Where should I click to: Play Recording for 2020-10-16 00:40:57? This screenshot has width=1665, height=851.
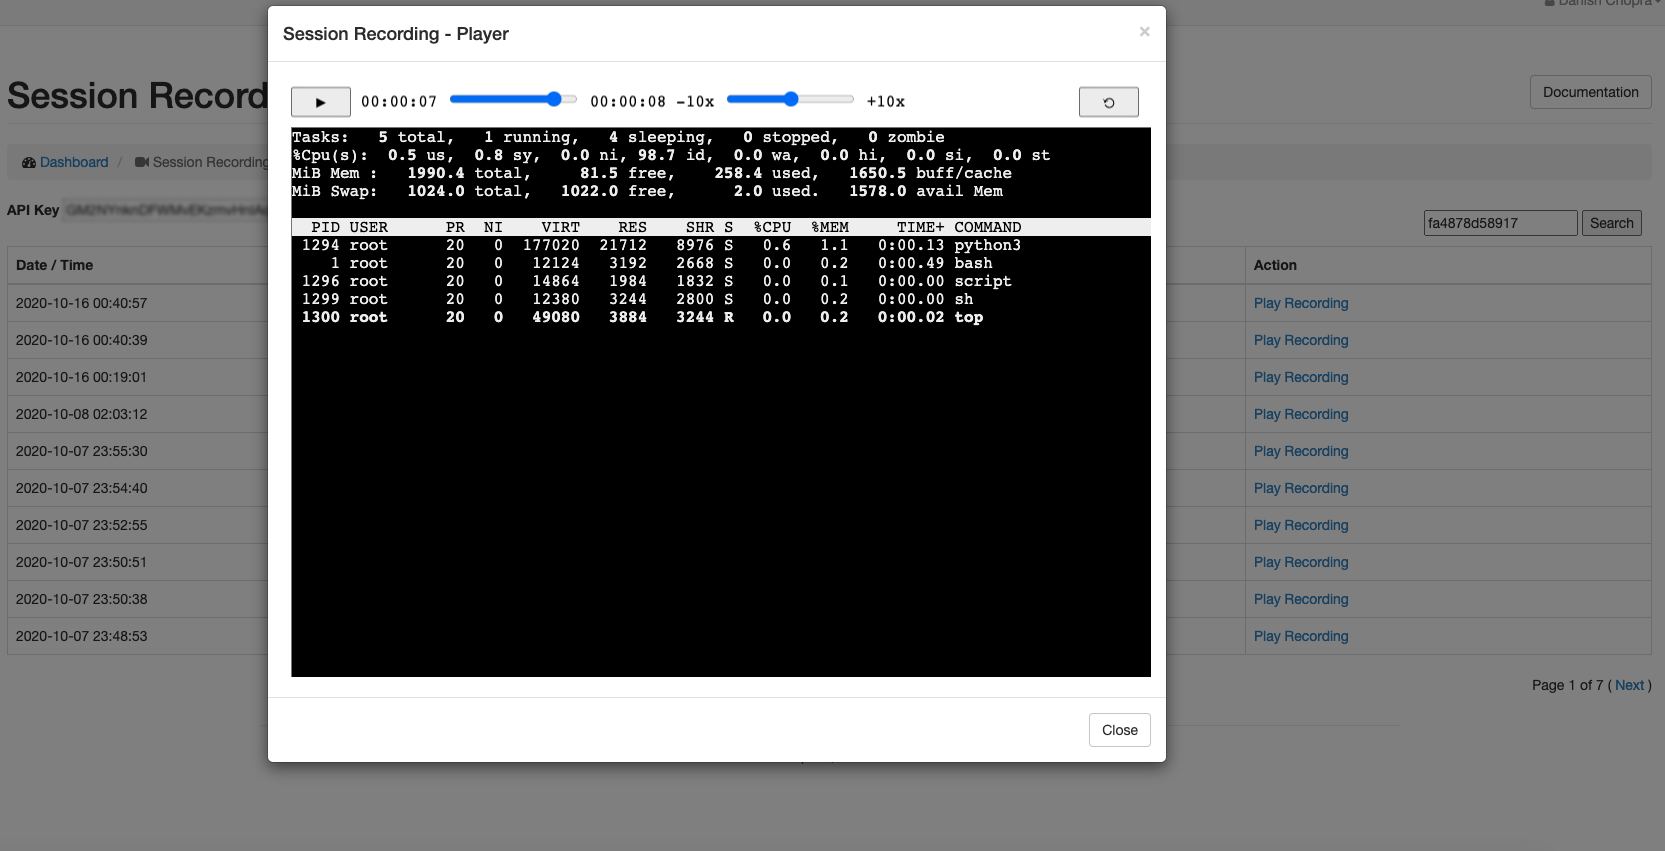coord(1301,303)
